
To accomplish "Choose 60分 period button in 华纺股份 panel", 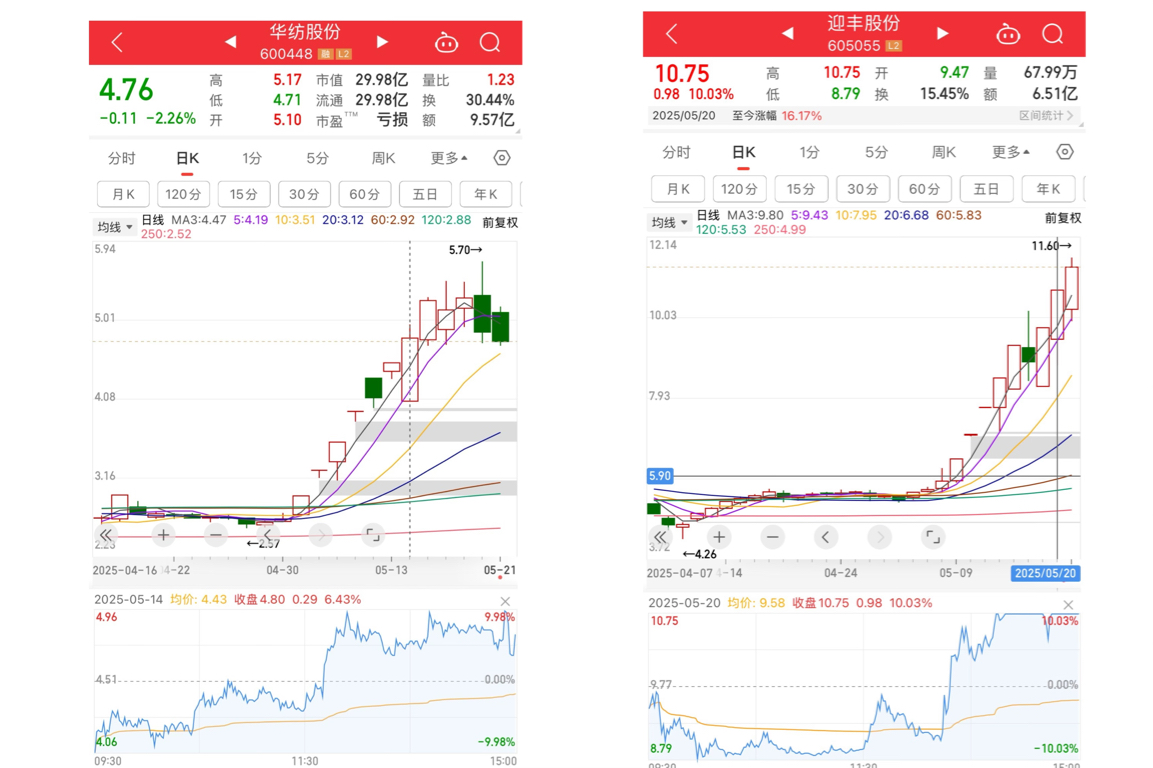I will (x=365, y=194).
